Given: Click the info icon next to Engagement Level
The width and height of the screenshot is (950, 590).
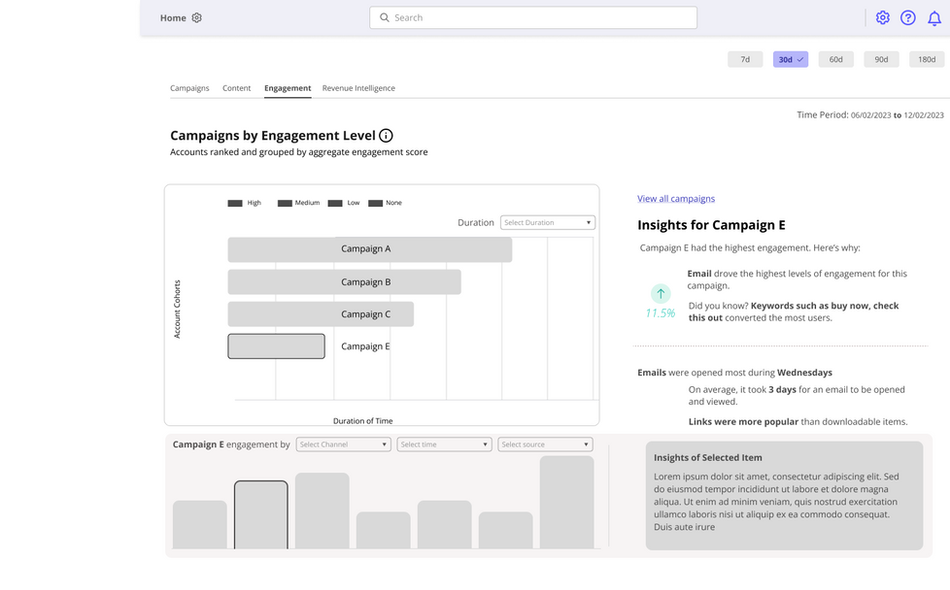Looking at the screenshot, I should [x=386, y=136].
